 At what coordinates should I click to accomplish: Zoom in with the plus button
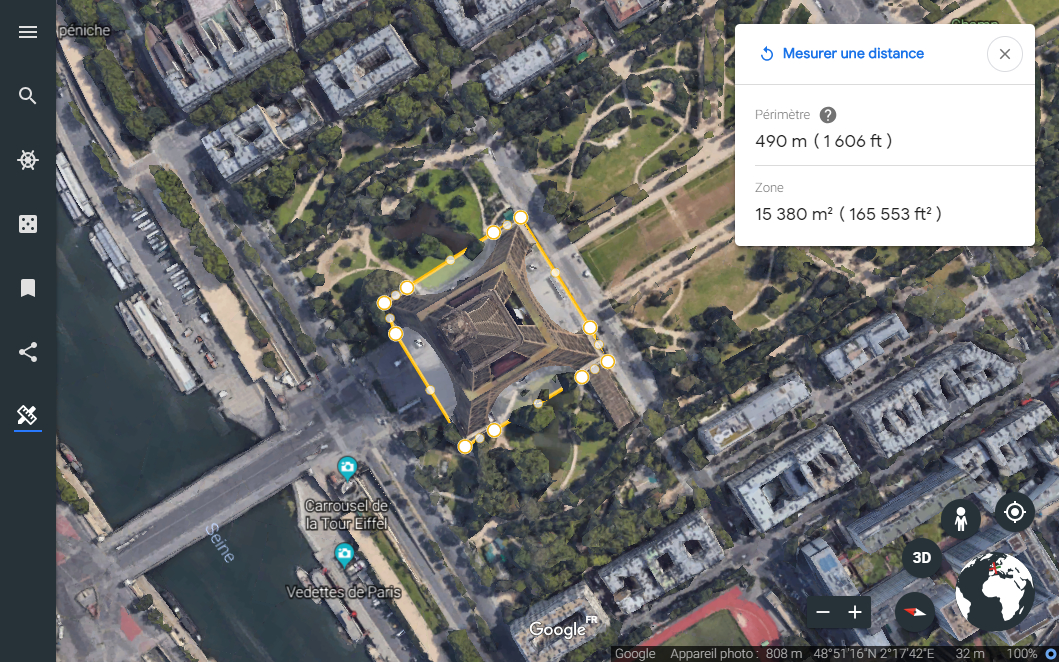click(854, 611)
